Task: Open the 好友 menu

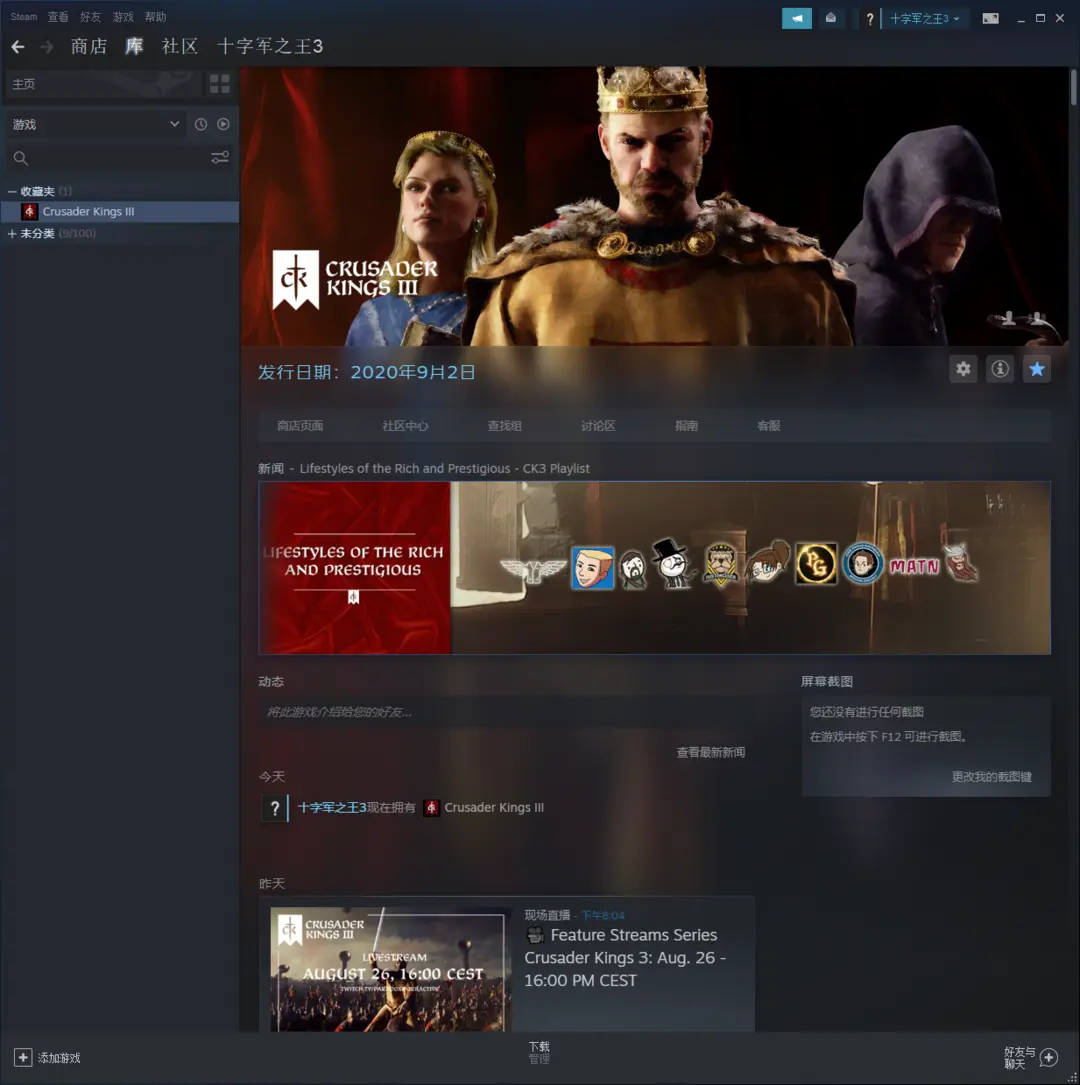Action: (x=90, y=17)
